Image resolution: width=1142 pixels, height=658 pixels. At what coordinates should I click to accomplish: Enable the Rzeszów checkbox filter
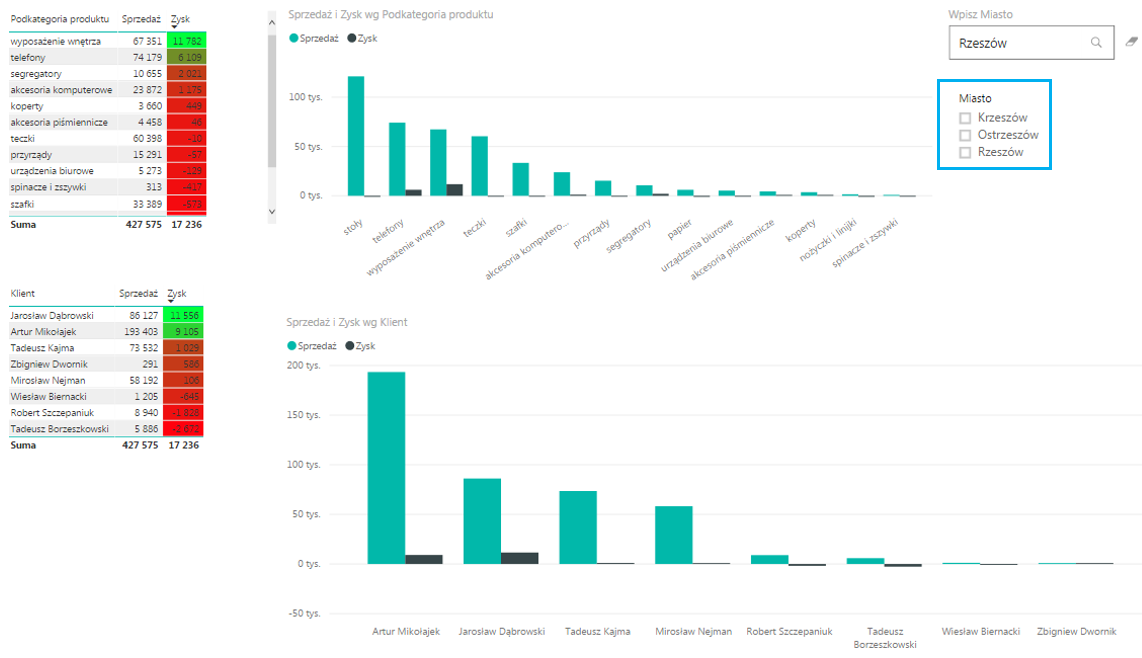click(x=965, y=152)
